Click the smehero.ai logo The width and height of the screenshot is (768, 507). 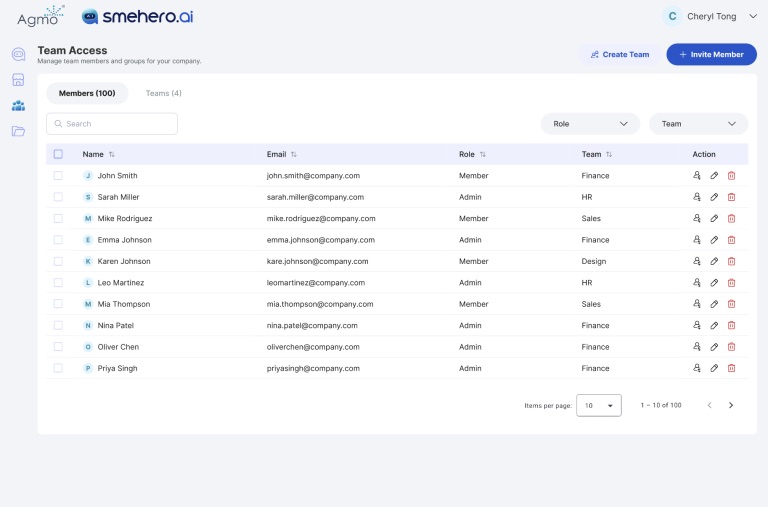[138, 17]
